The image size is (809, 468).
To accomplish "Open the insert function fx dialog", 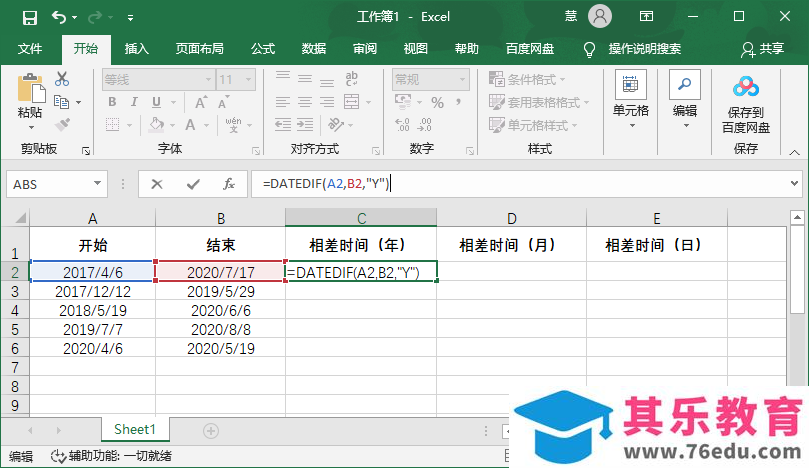I will click(229, 184).
